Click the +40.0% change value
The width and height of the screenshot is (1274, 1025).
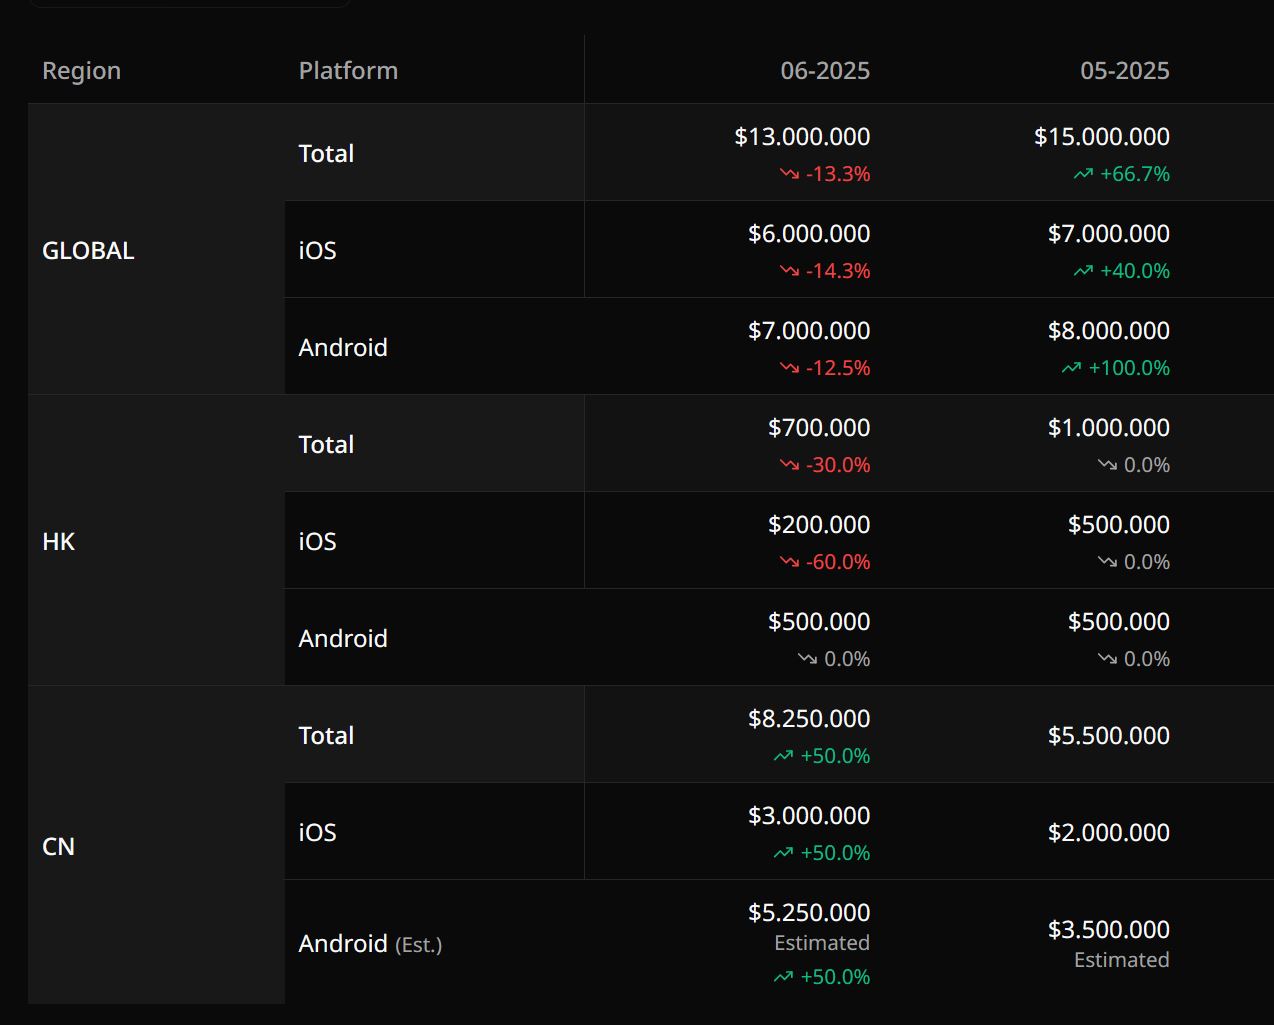(x=1135, y=271)
